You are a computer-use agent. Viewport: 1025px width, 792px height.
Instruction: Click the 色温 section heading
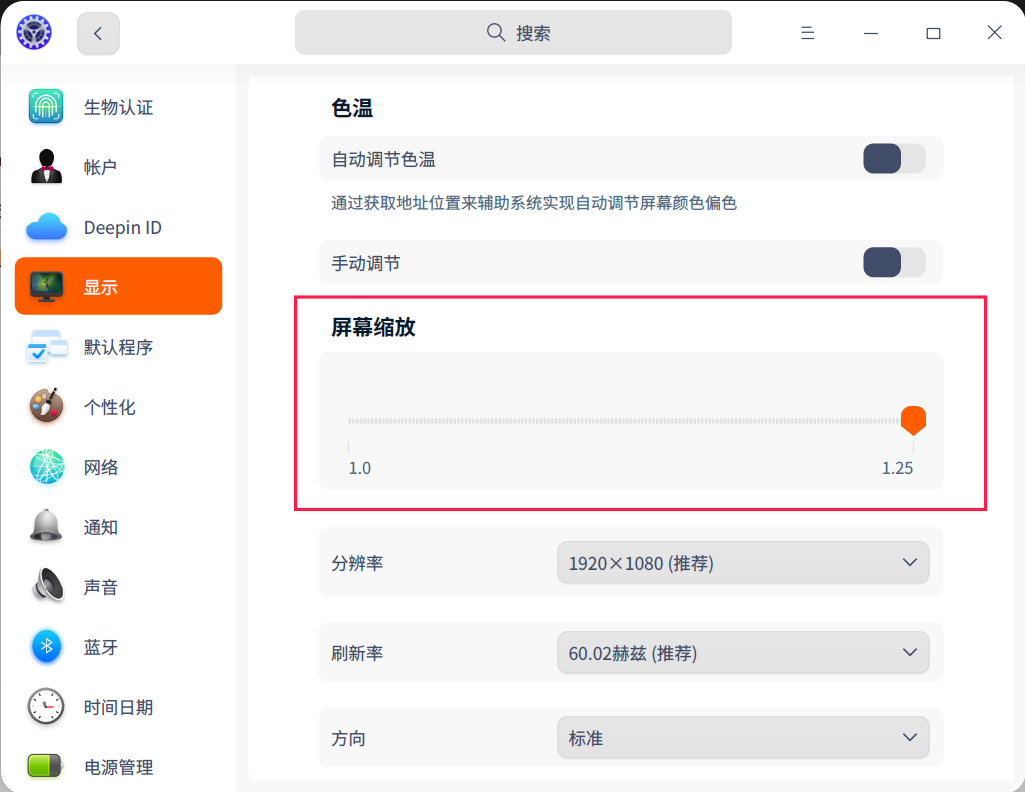tap(352, 108)
